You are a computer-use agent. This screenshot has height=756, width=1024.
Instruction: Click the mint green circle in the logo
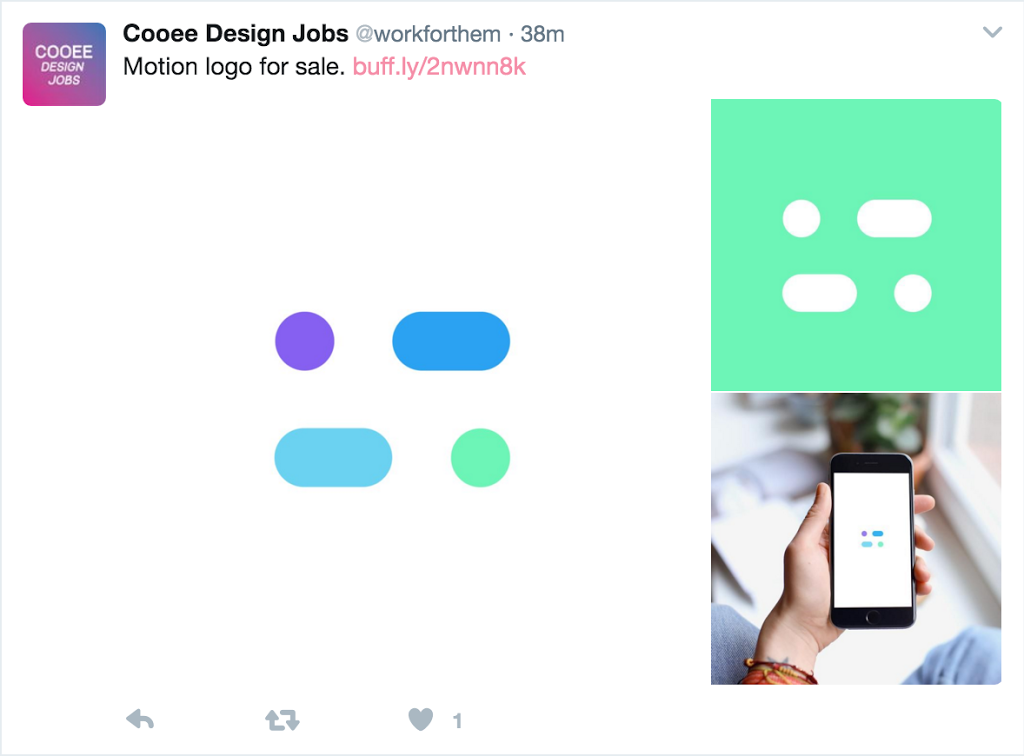[481, 458]
